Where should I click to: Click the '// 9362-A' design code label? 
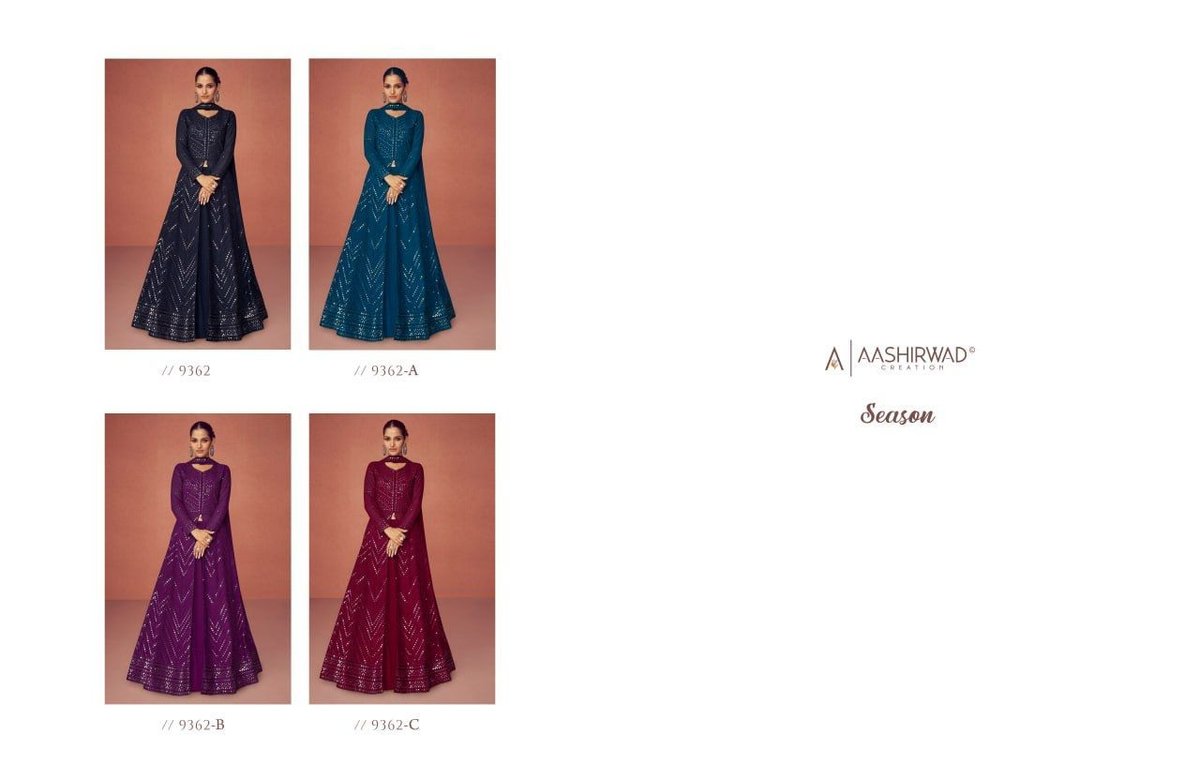click(x=386, y=370)
